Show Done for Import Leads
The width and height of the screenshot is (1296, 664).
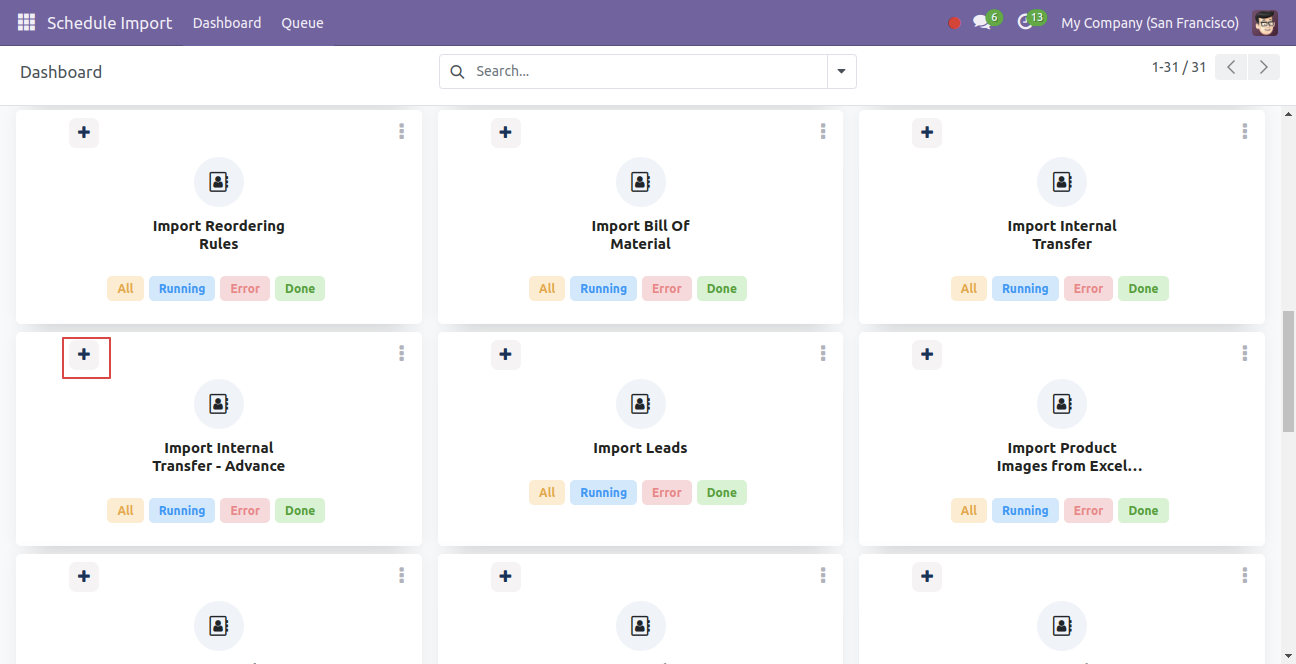[x=722, y=492]
